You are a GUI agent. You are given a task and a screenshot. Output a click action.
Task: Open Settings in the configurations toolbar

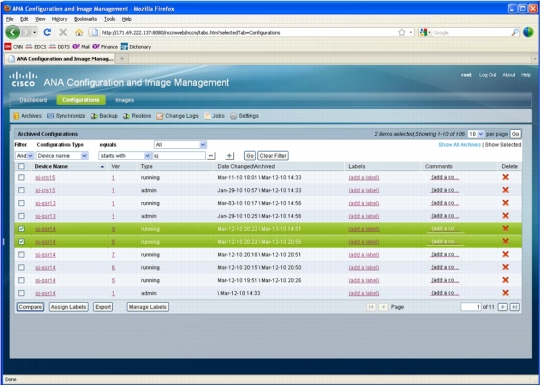(x=244, y=116)
